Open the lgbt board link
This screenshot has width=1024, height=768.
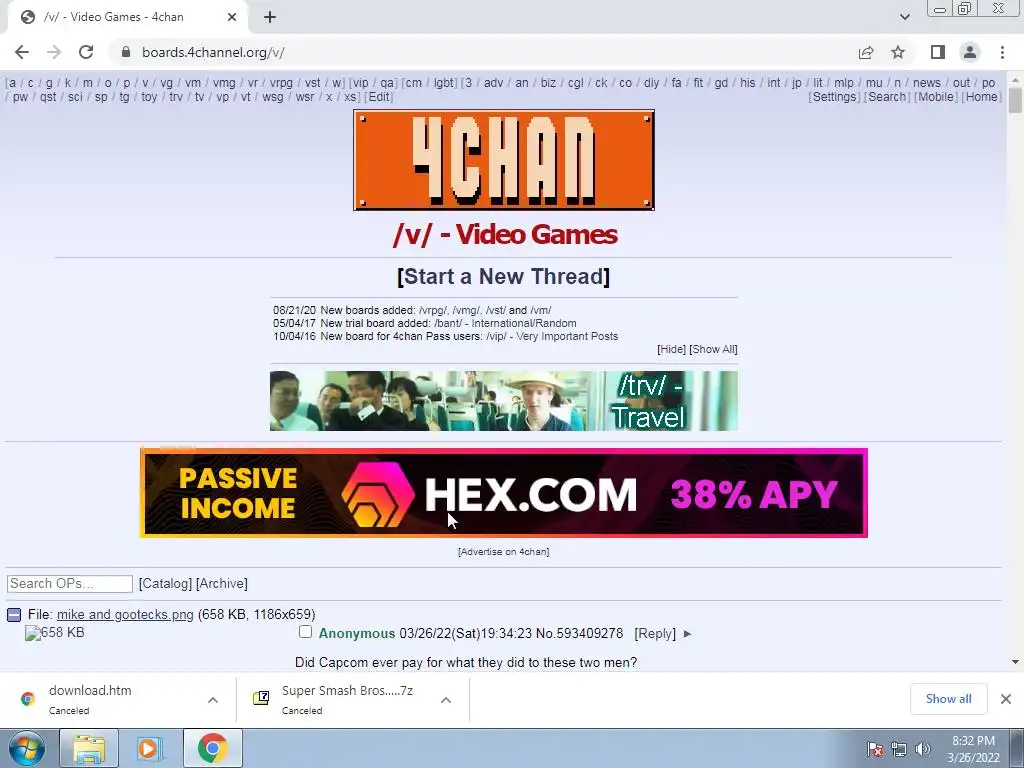pos(443,83)
